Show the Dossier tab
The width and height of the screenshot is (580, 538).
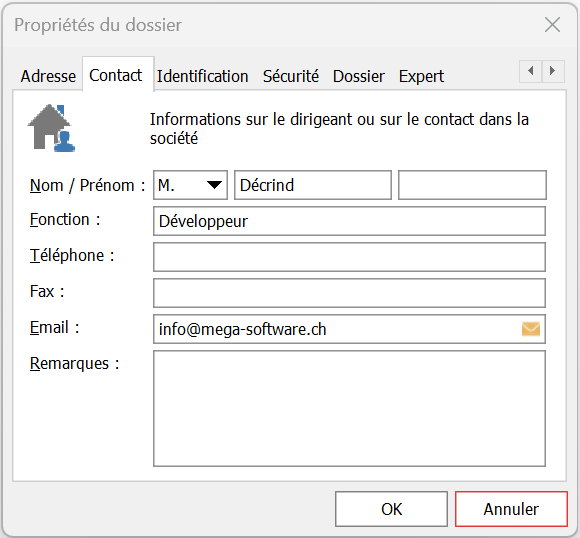(359, 76)
